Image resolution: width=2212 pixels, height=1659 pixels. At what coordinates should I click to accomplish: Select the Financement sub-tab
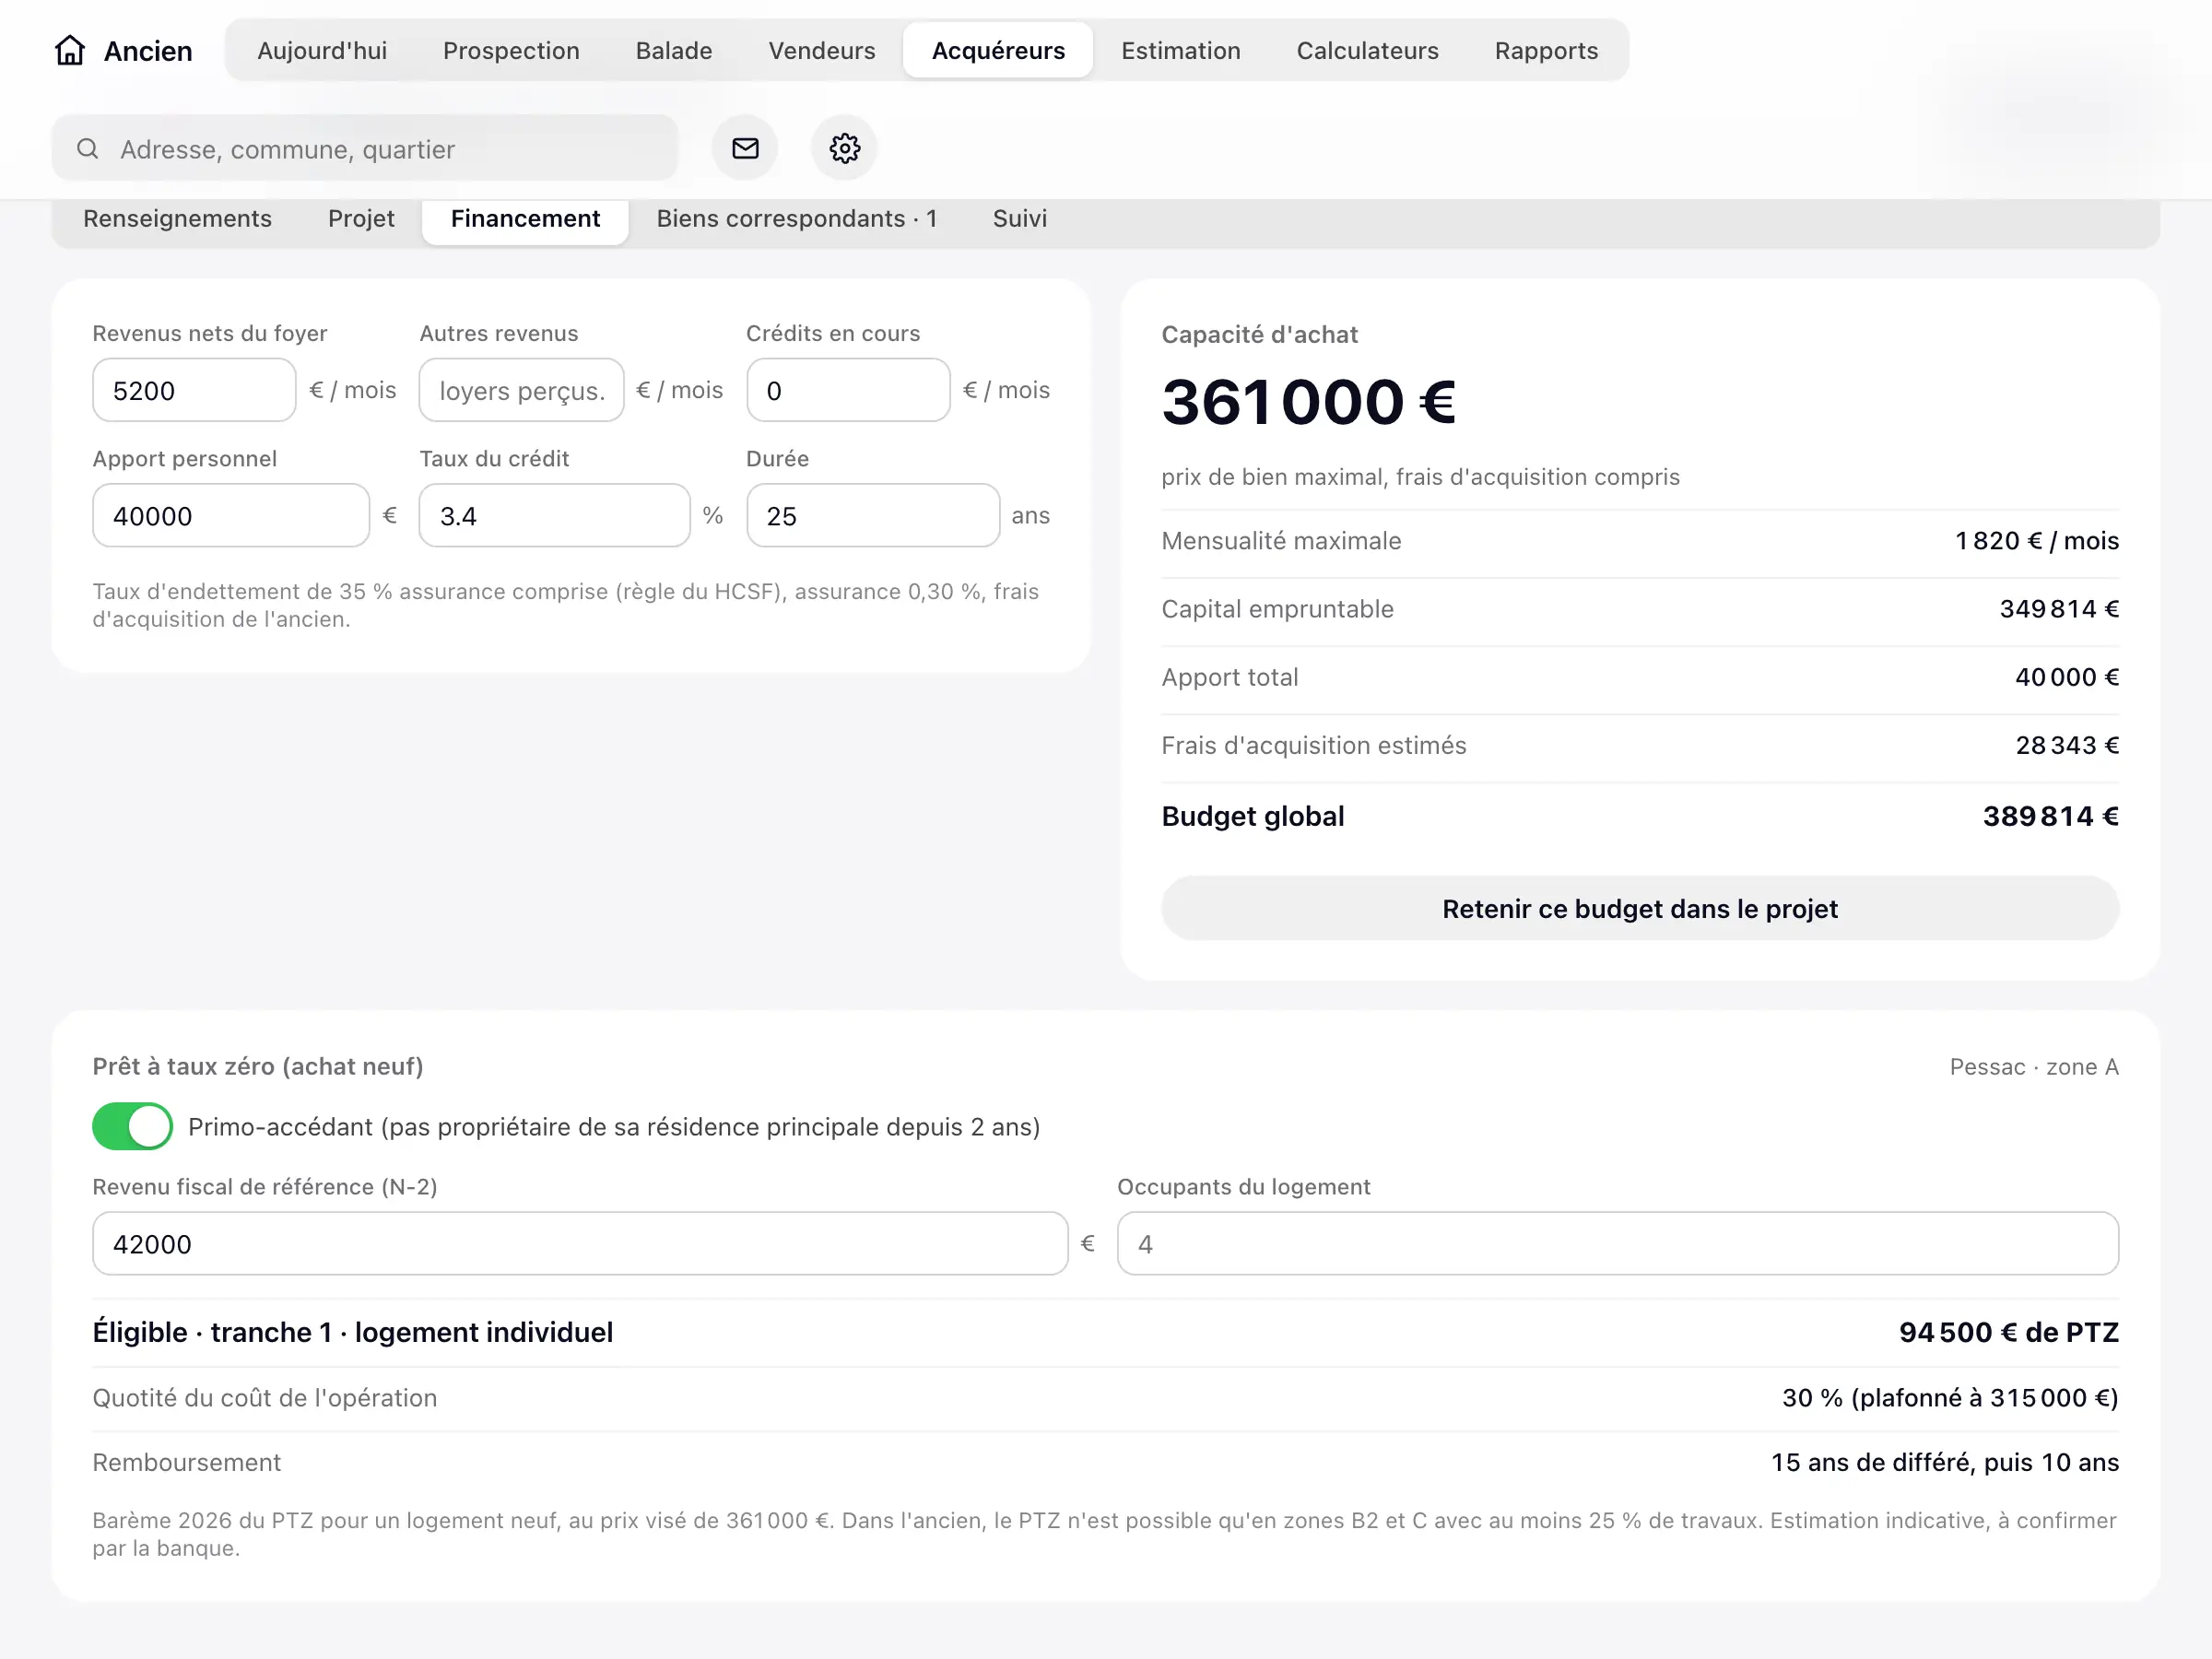click(x=525, y=219)
